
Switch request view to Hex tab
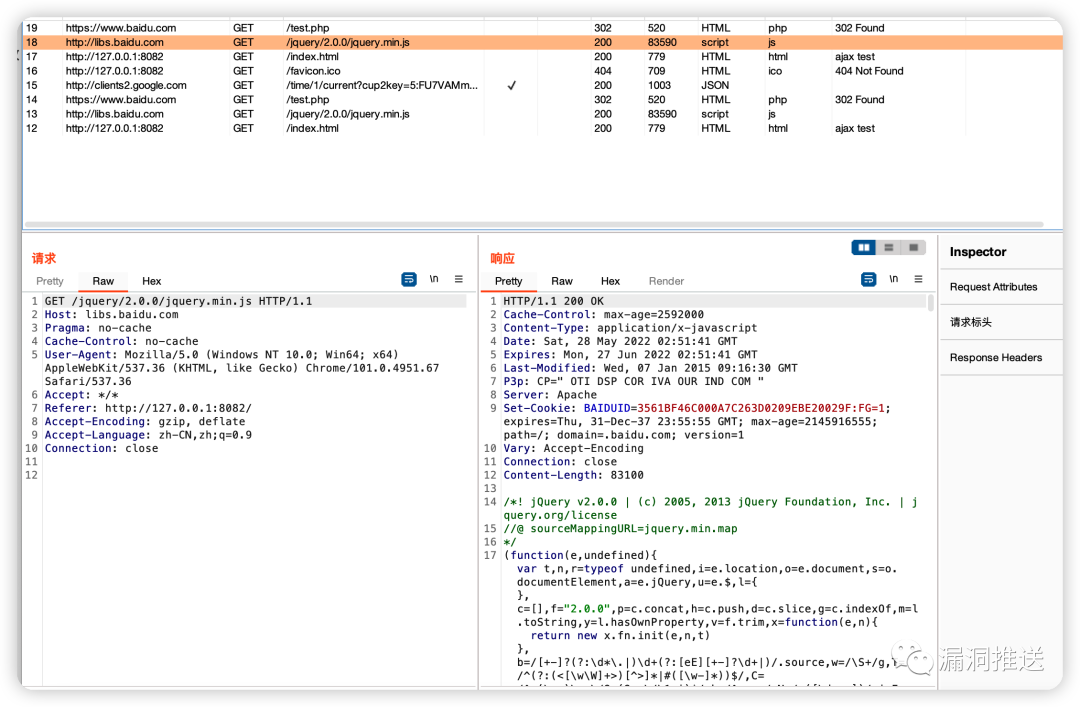152,281
